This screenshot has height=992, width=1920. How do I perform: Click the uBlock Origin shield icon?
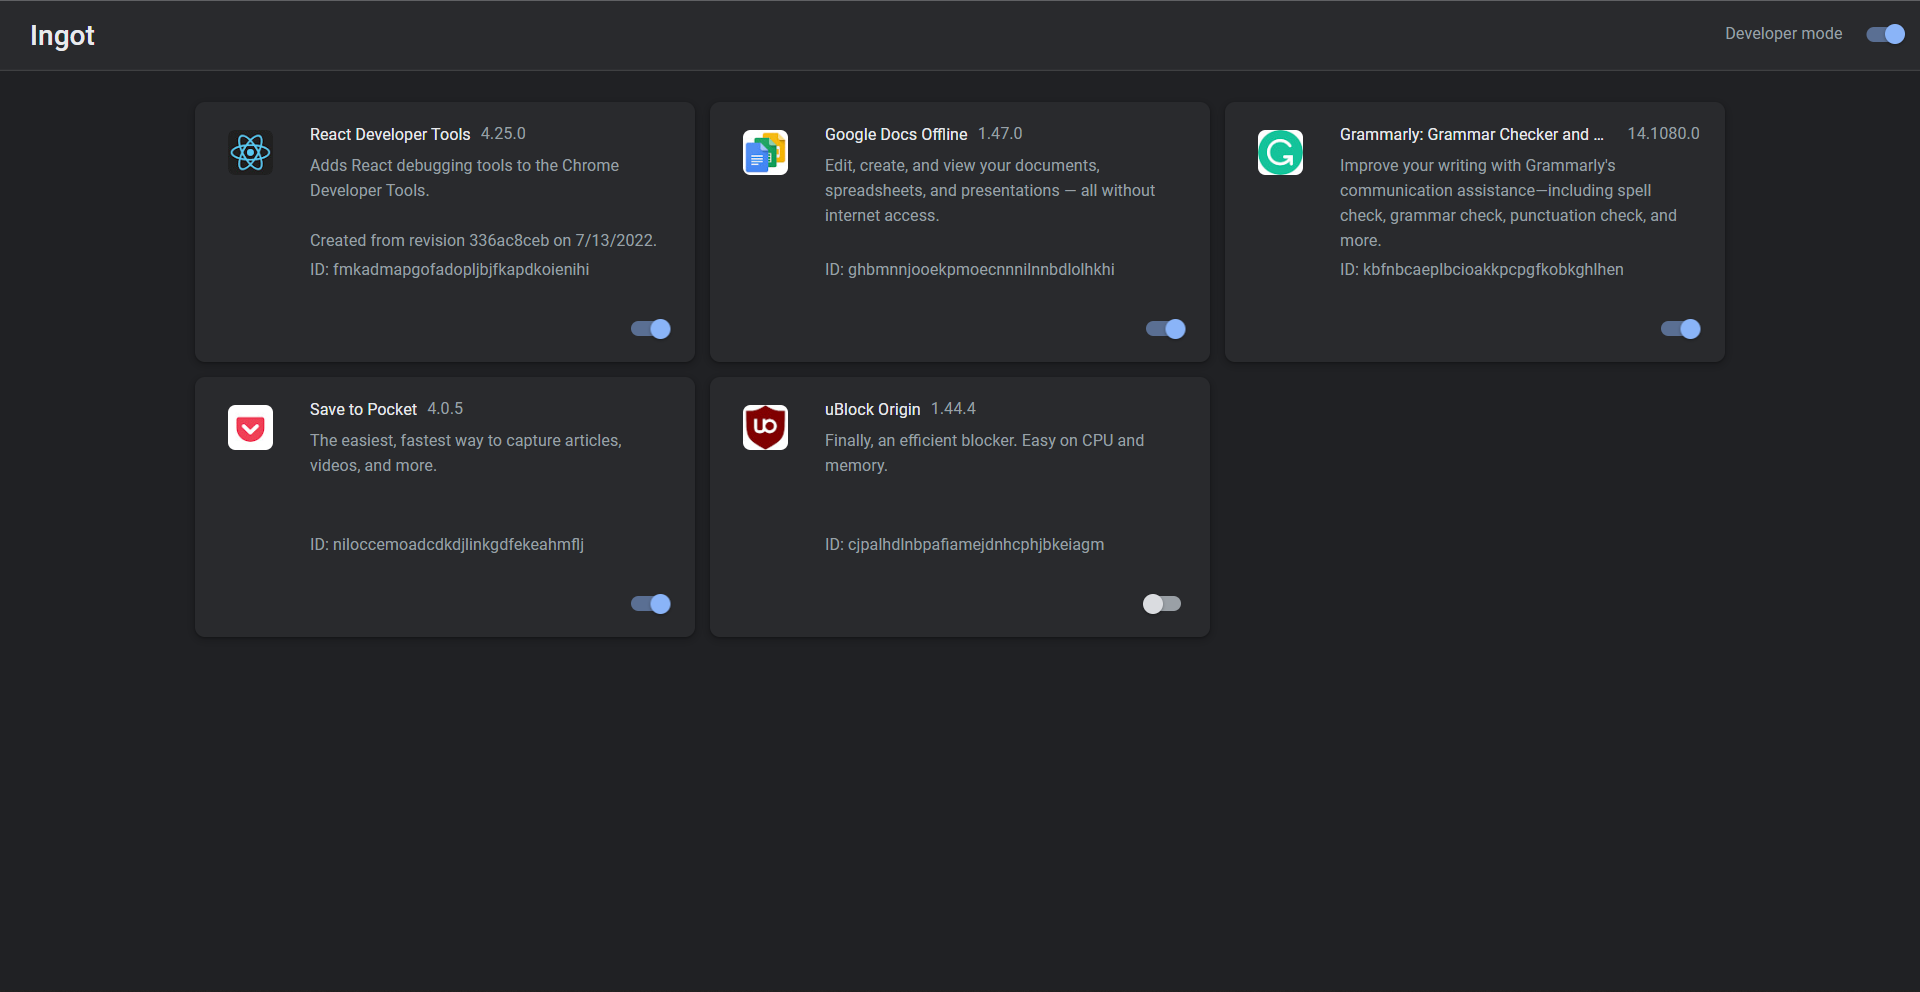[765, 427]
